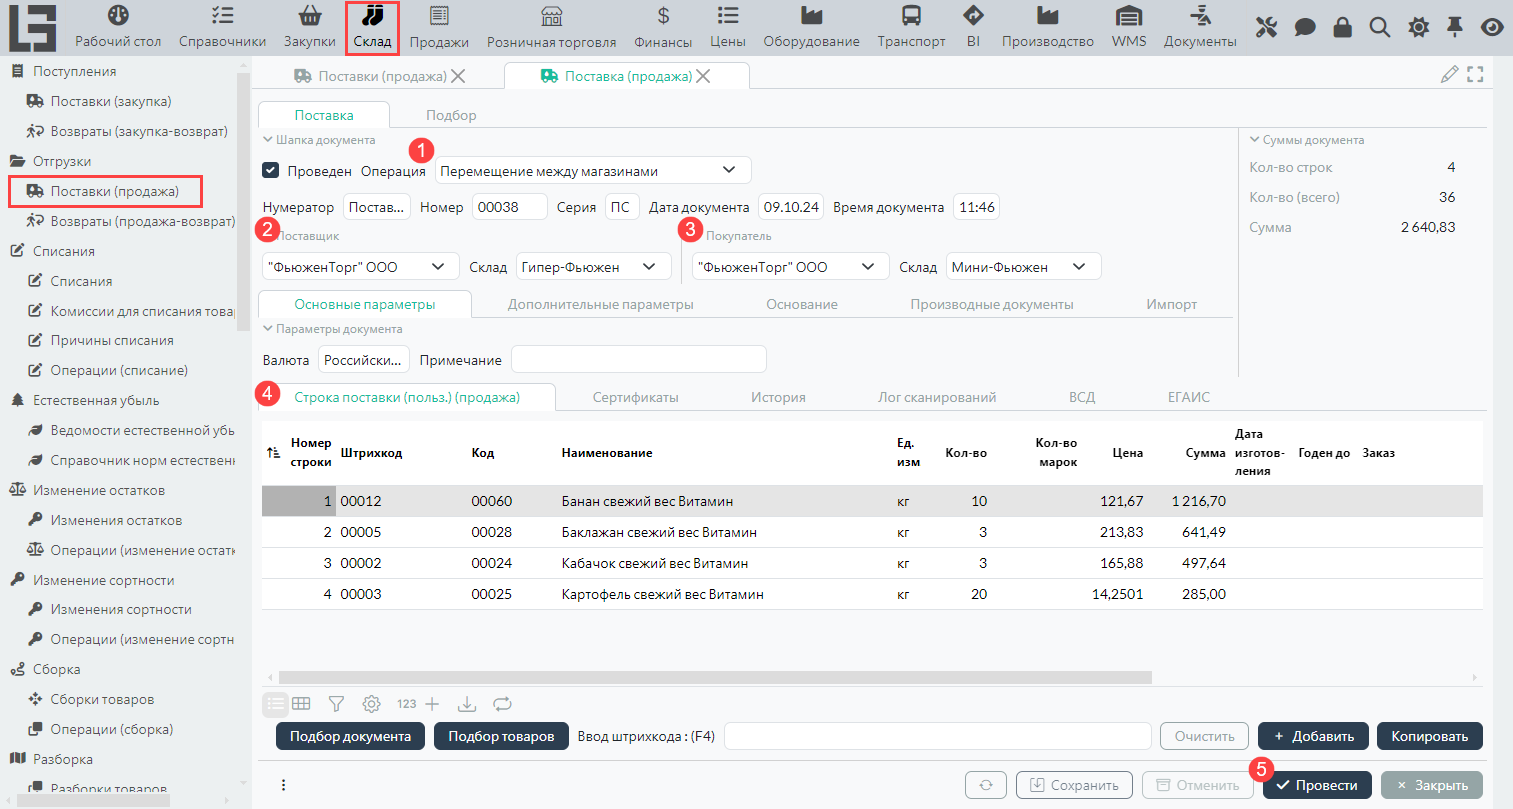Click the horizontal scrollbar under the table
The width and height of the screenshot is (1513, 809).
coord(715,678)
